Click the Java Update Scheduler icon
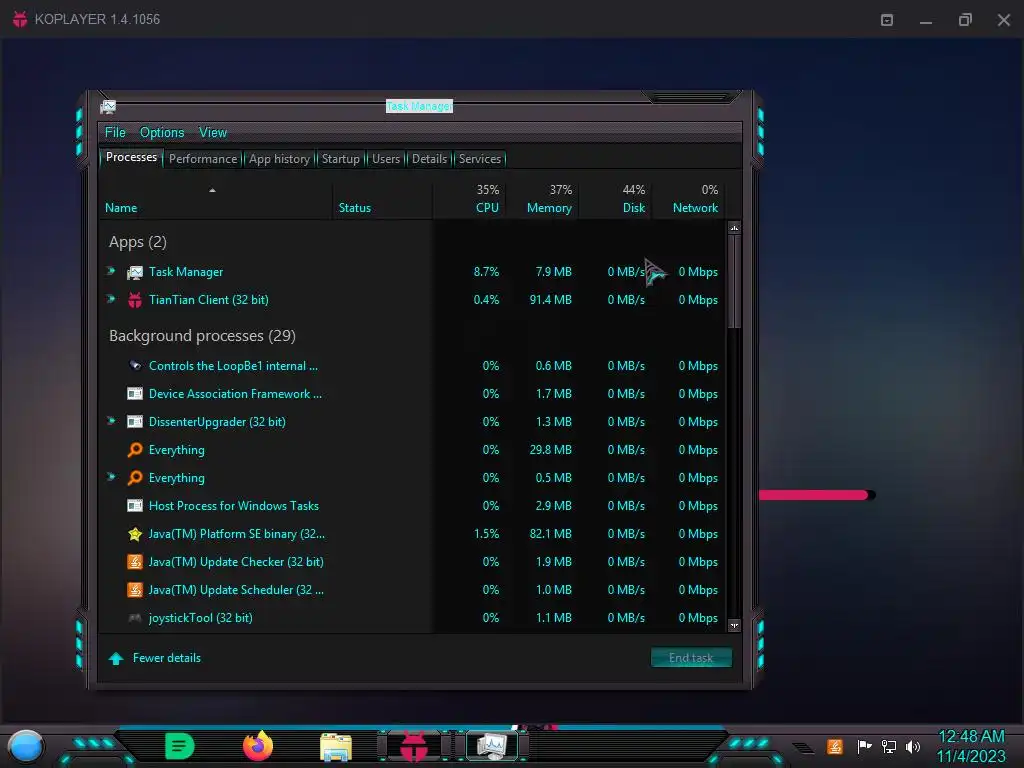This screenshot has width=1024, height=768. (135, 590)
